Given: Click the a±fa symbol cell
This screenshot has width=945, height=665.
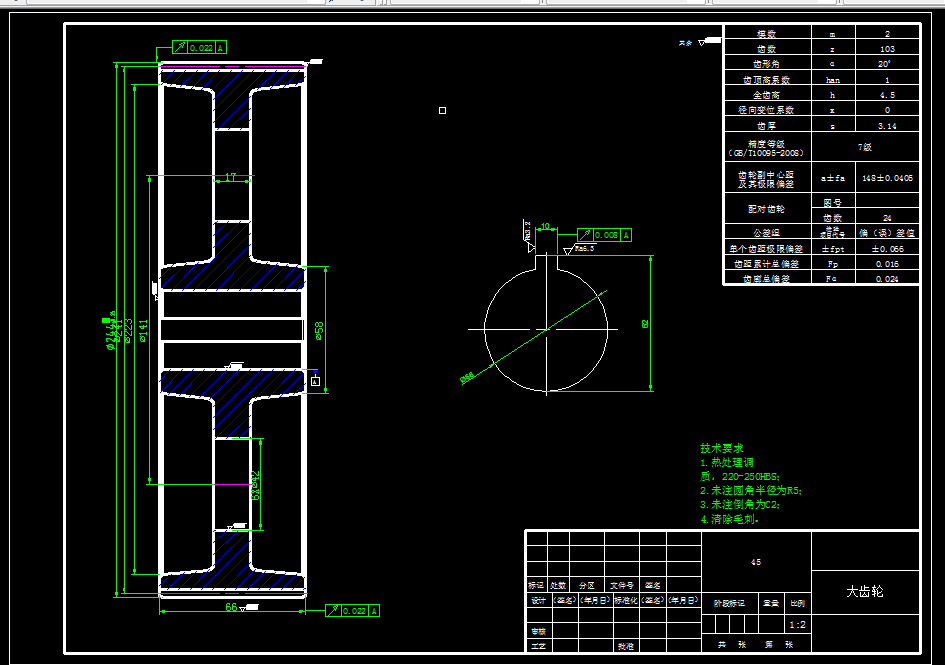Looking at the screenshot, I should tap(833, 178).
